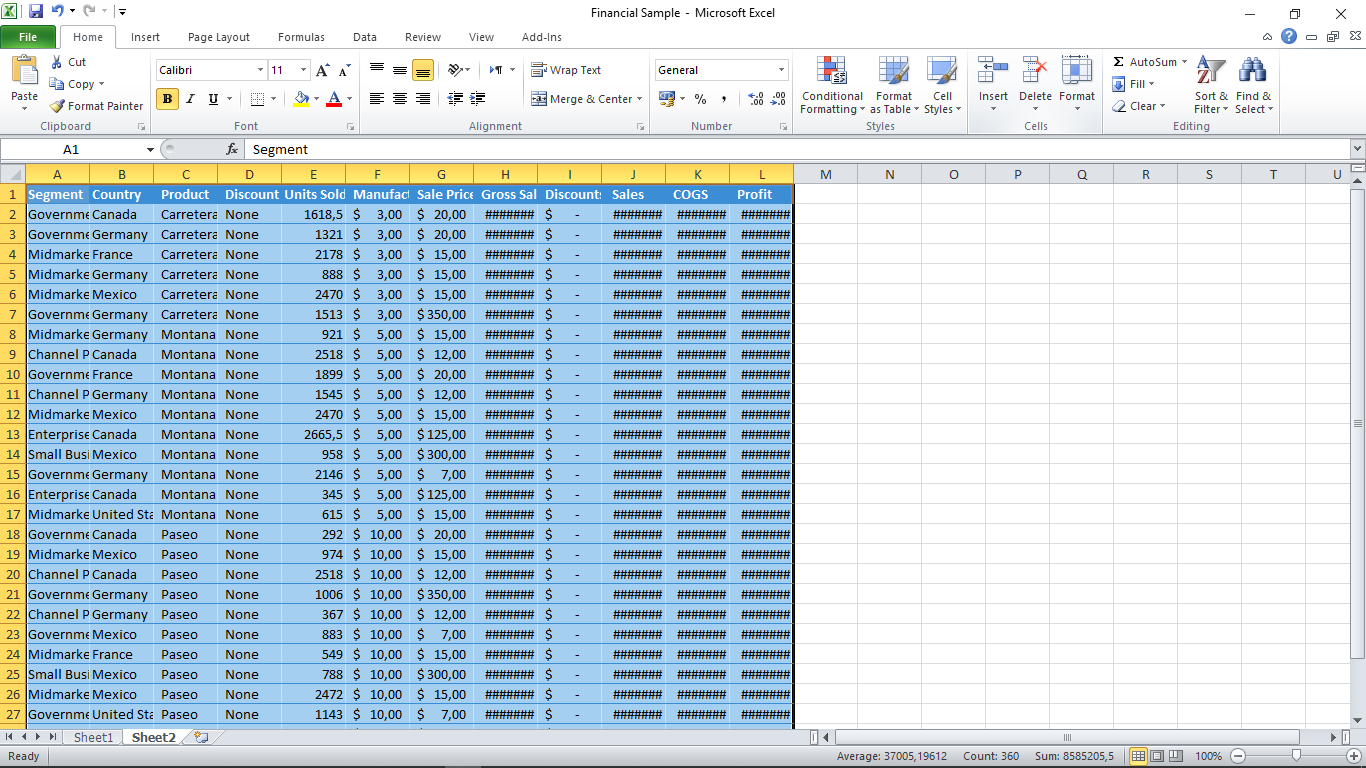Expand the AutoSum dropdown arrow
1366x768 pixels.
[1184, 62]
